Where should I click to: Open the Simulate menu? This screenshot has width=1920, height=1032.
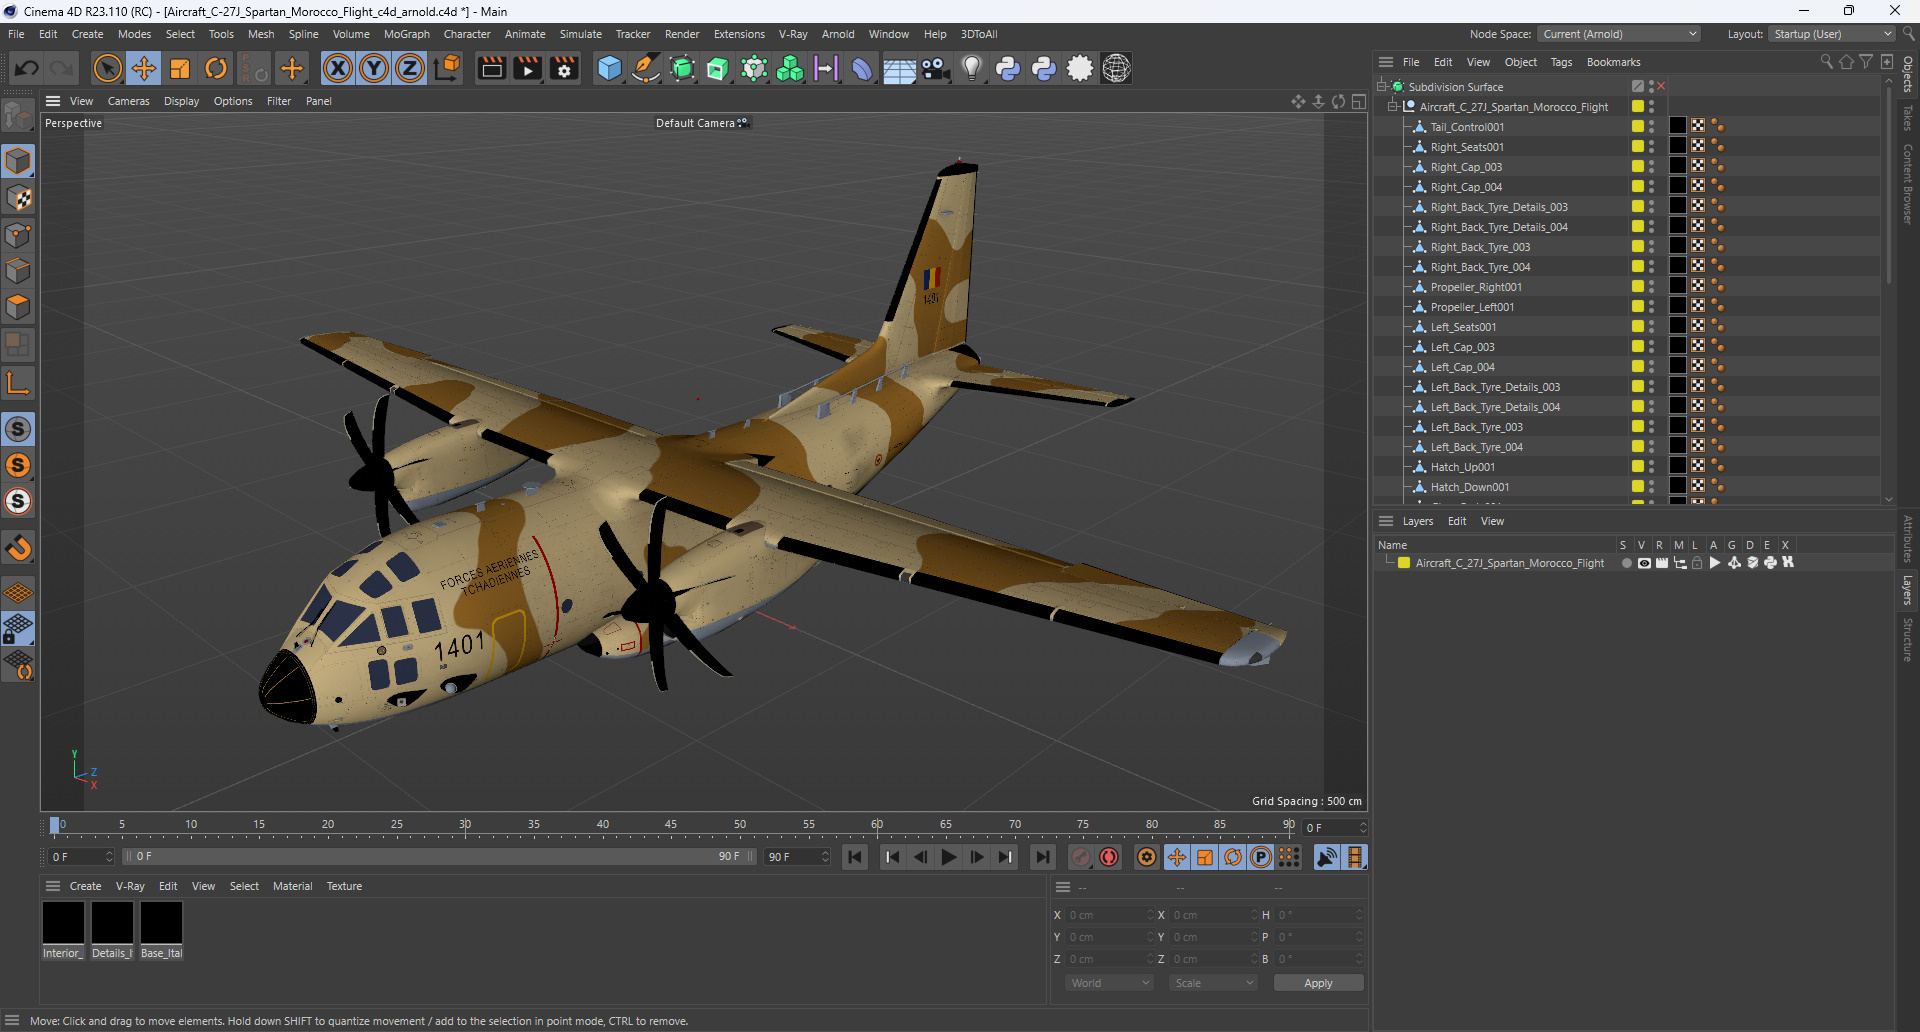click(580, 34)
